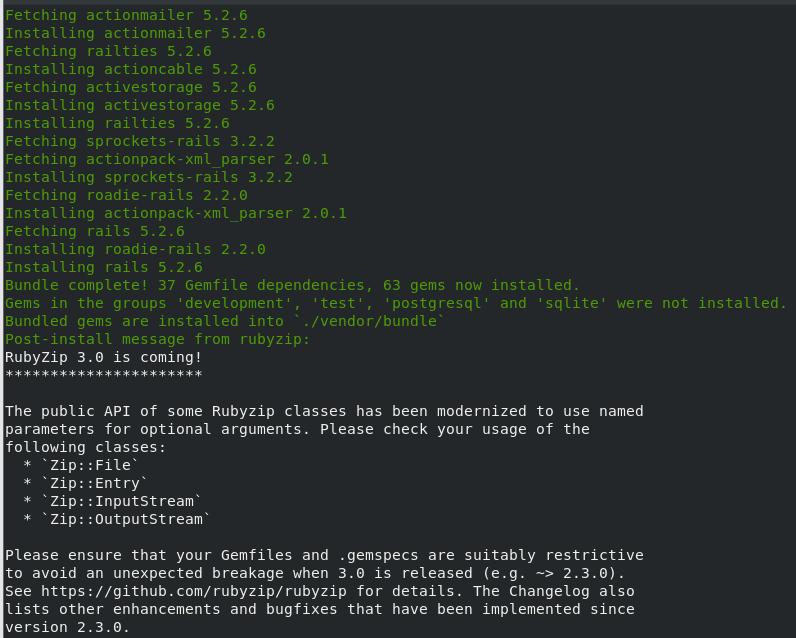Click the word 'Changelog' in the output
The width and height of the screenshot is (796, 638).
pos(549,591)
